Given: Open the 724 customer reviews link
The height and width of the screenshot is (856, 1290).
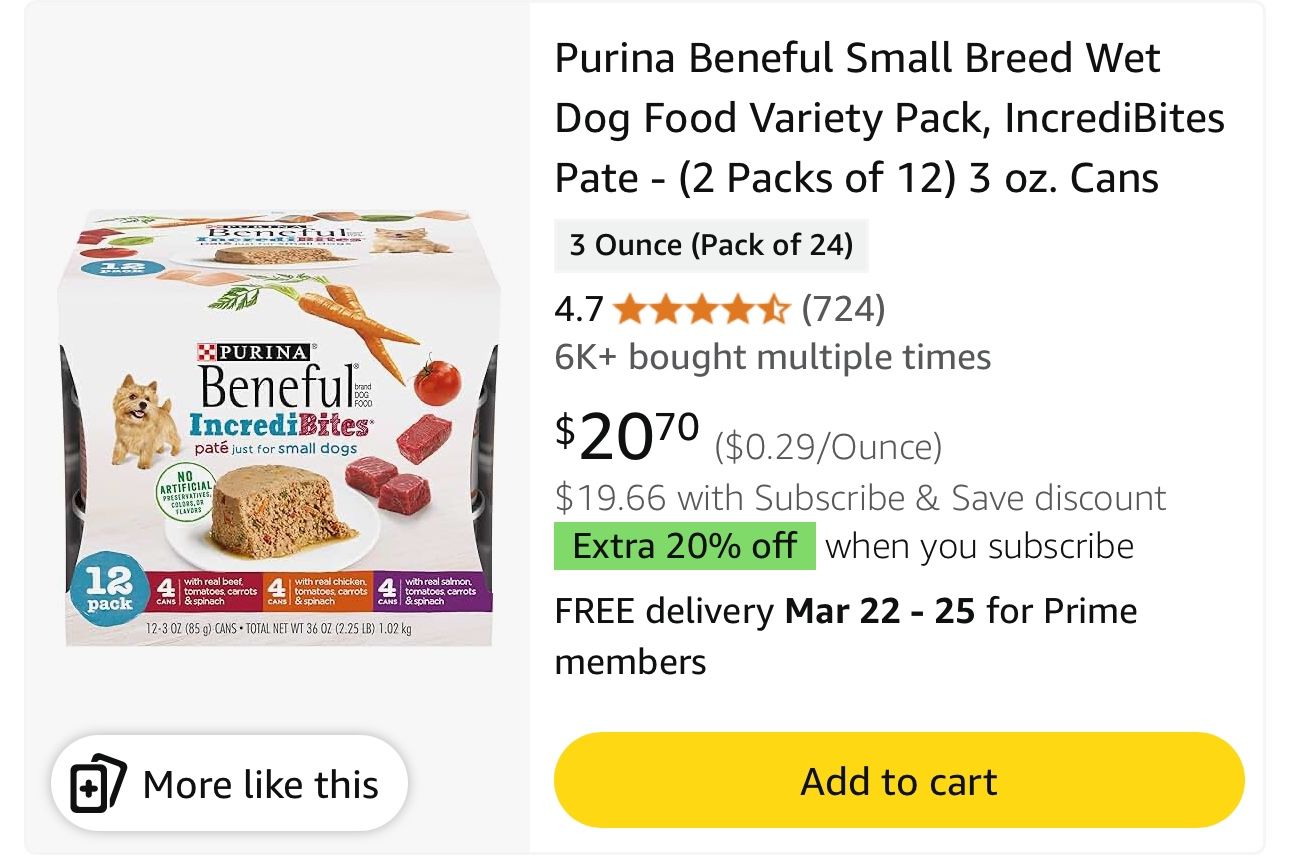Looking at the screenshot, I should coord(843,310).
